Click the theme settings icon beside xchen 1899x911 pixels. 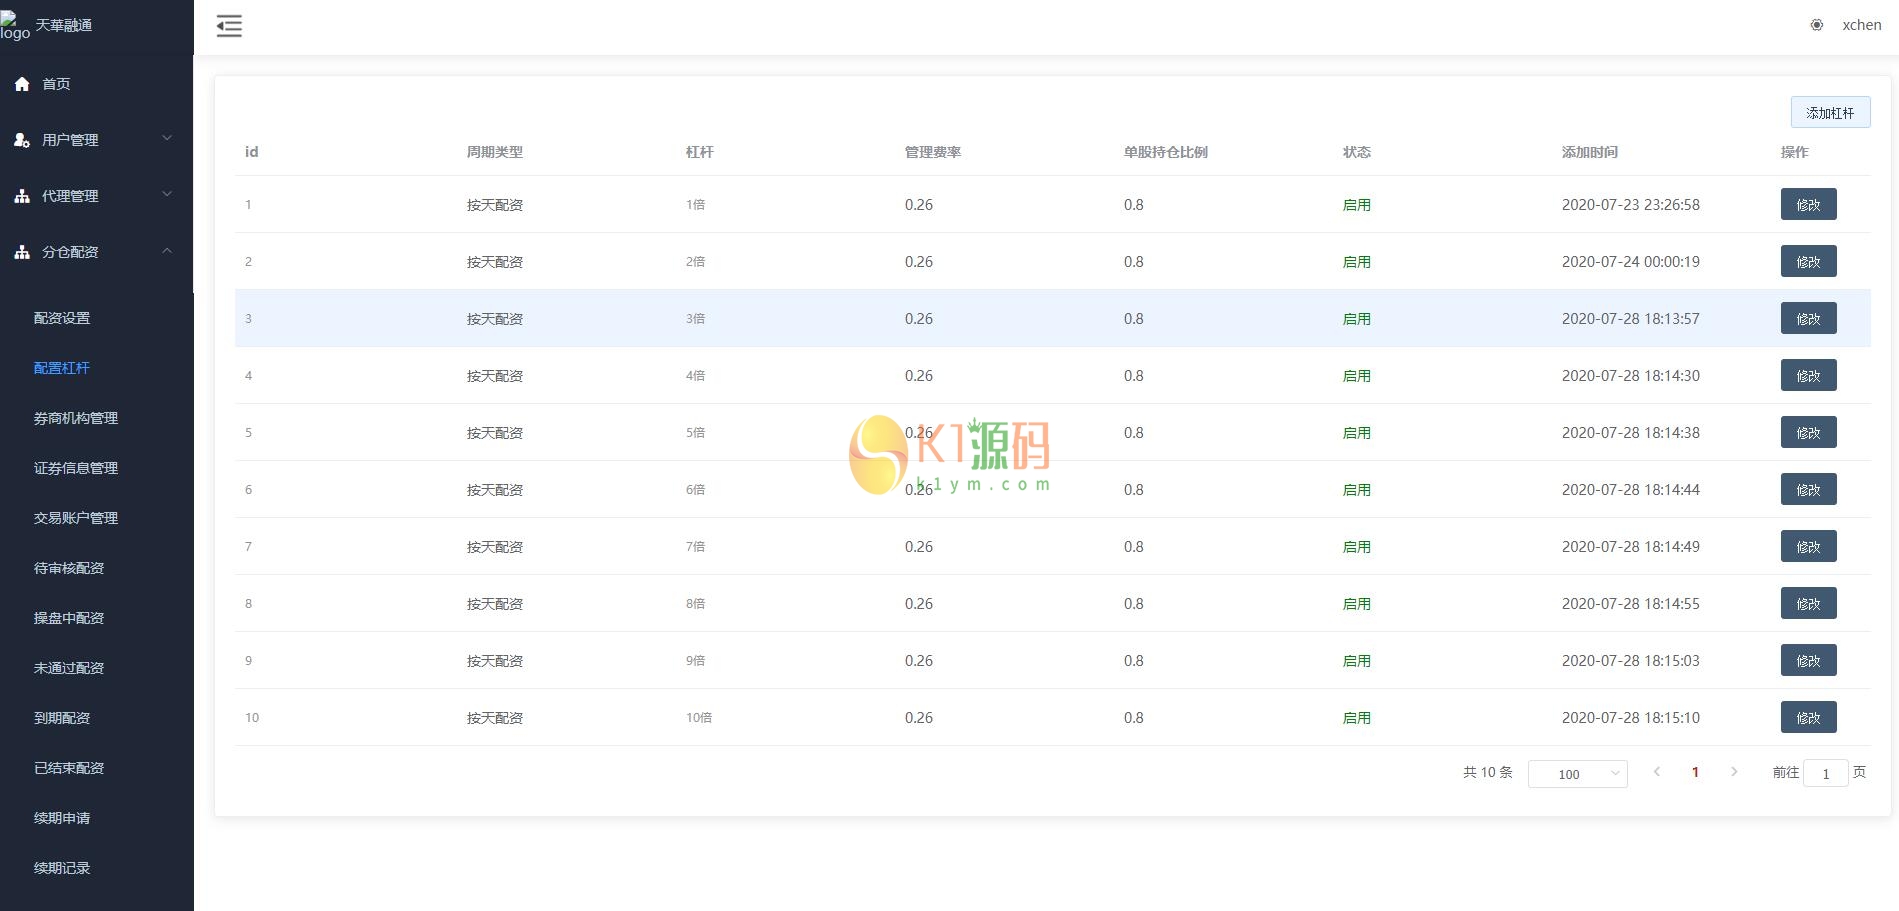(1816, 25)
